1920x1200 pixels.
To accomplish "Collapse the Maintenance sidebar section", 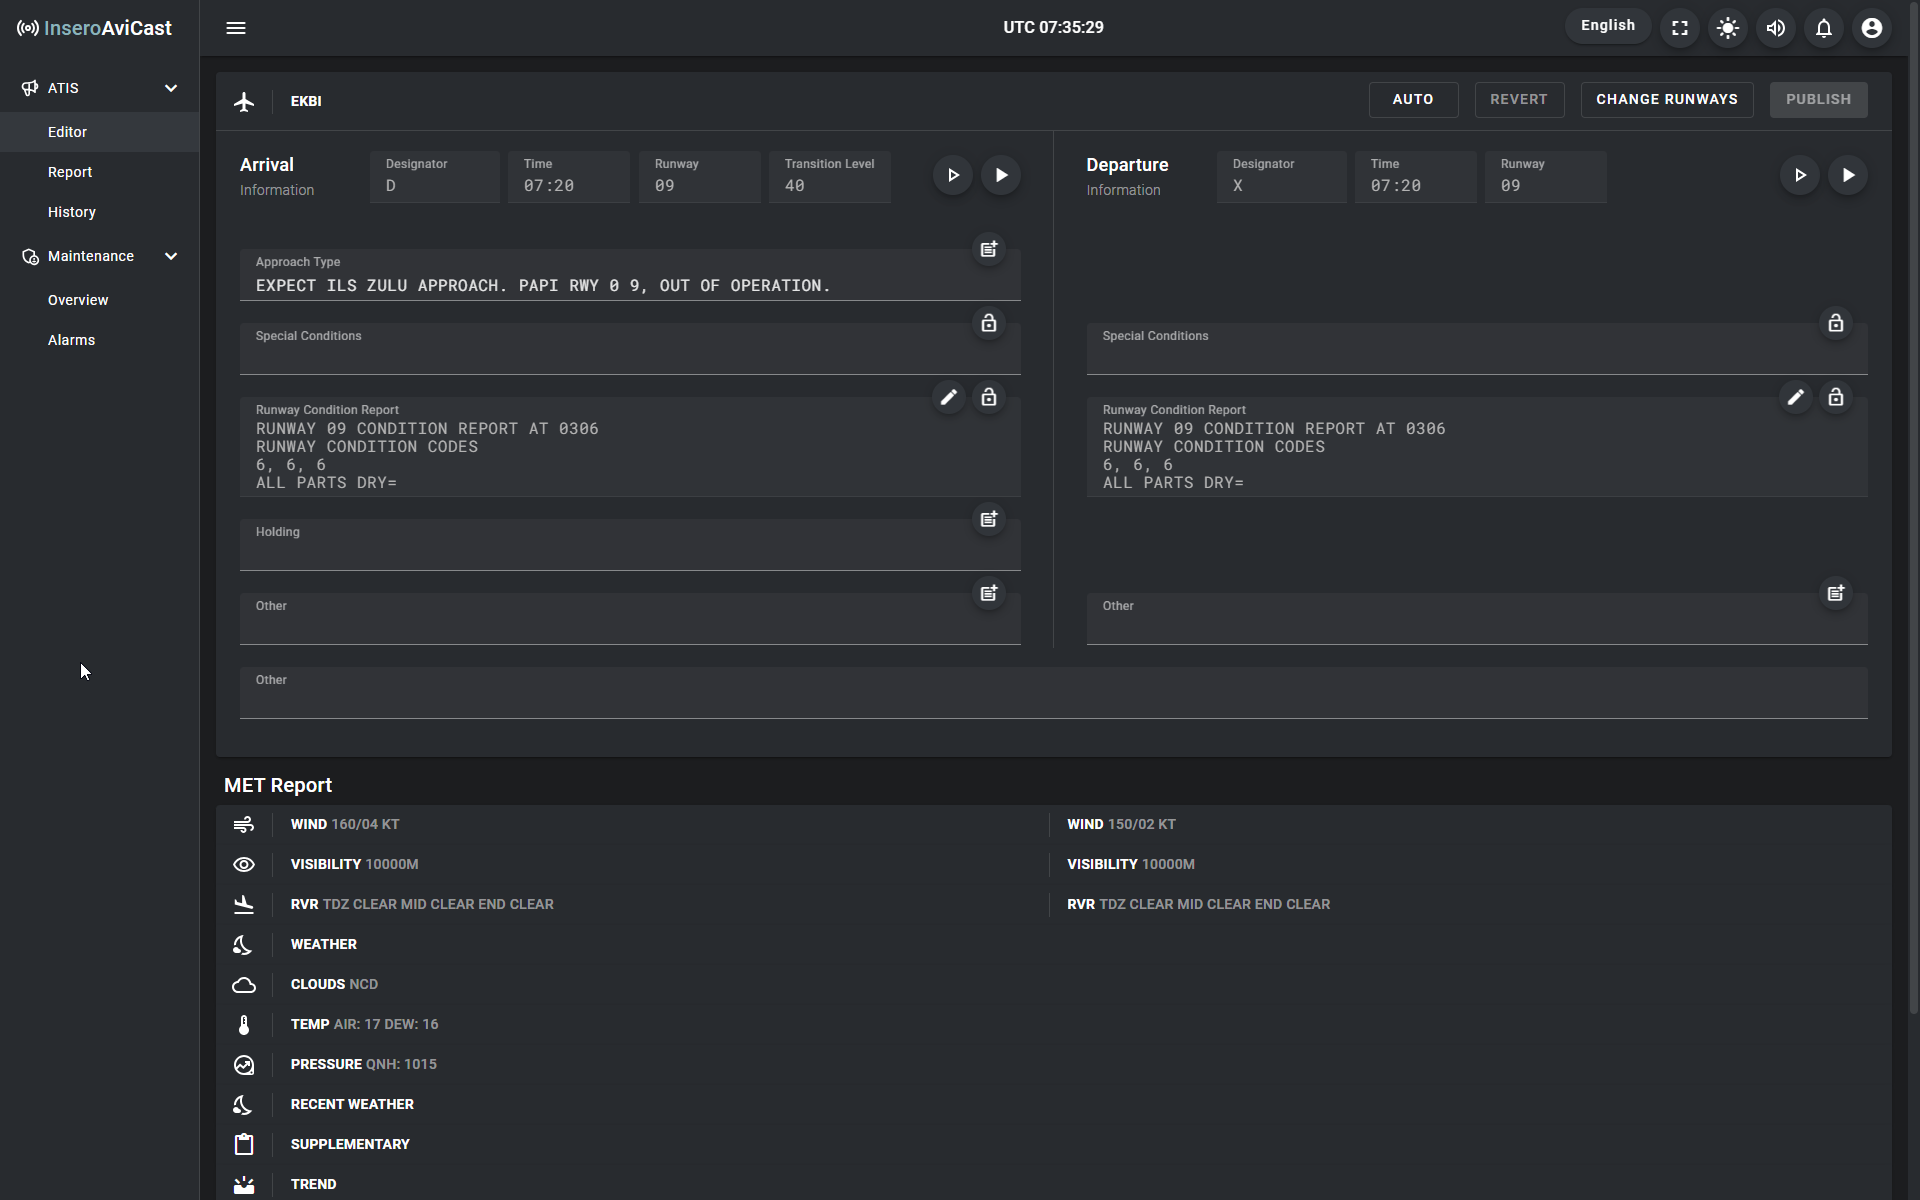I will (171, 256).
